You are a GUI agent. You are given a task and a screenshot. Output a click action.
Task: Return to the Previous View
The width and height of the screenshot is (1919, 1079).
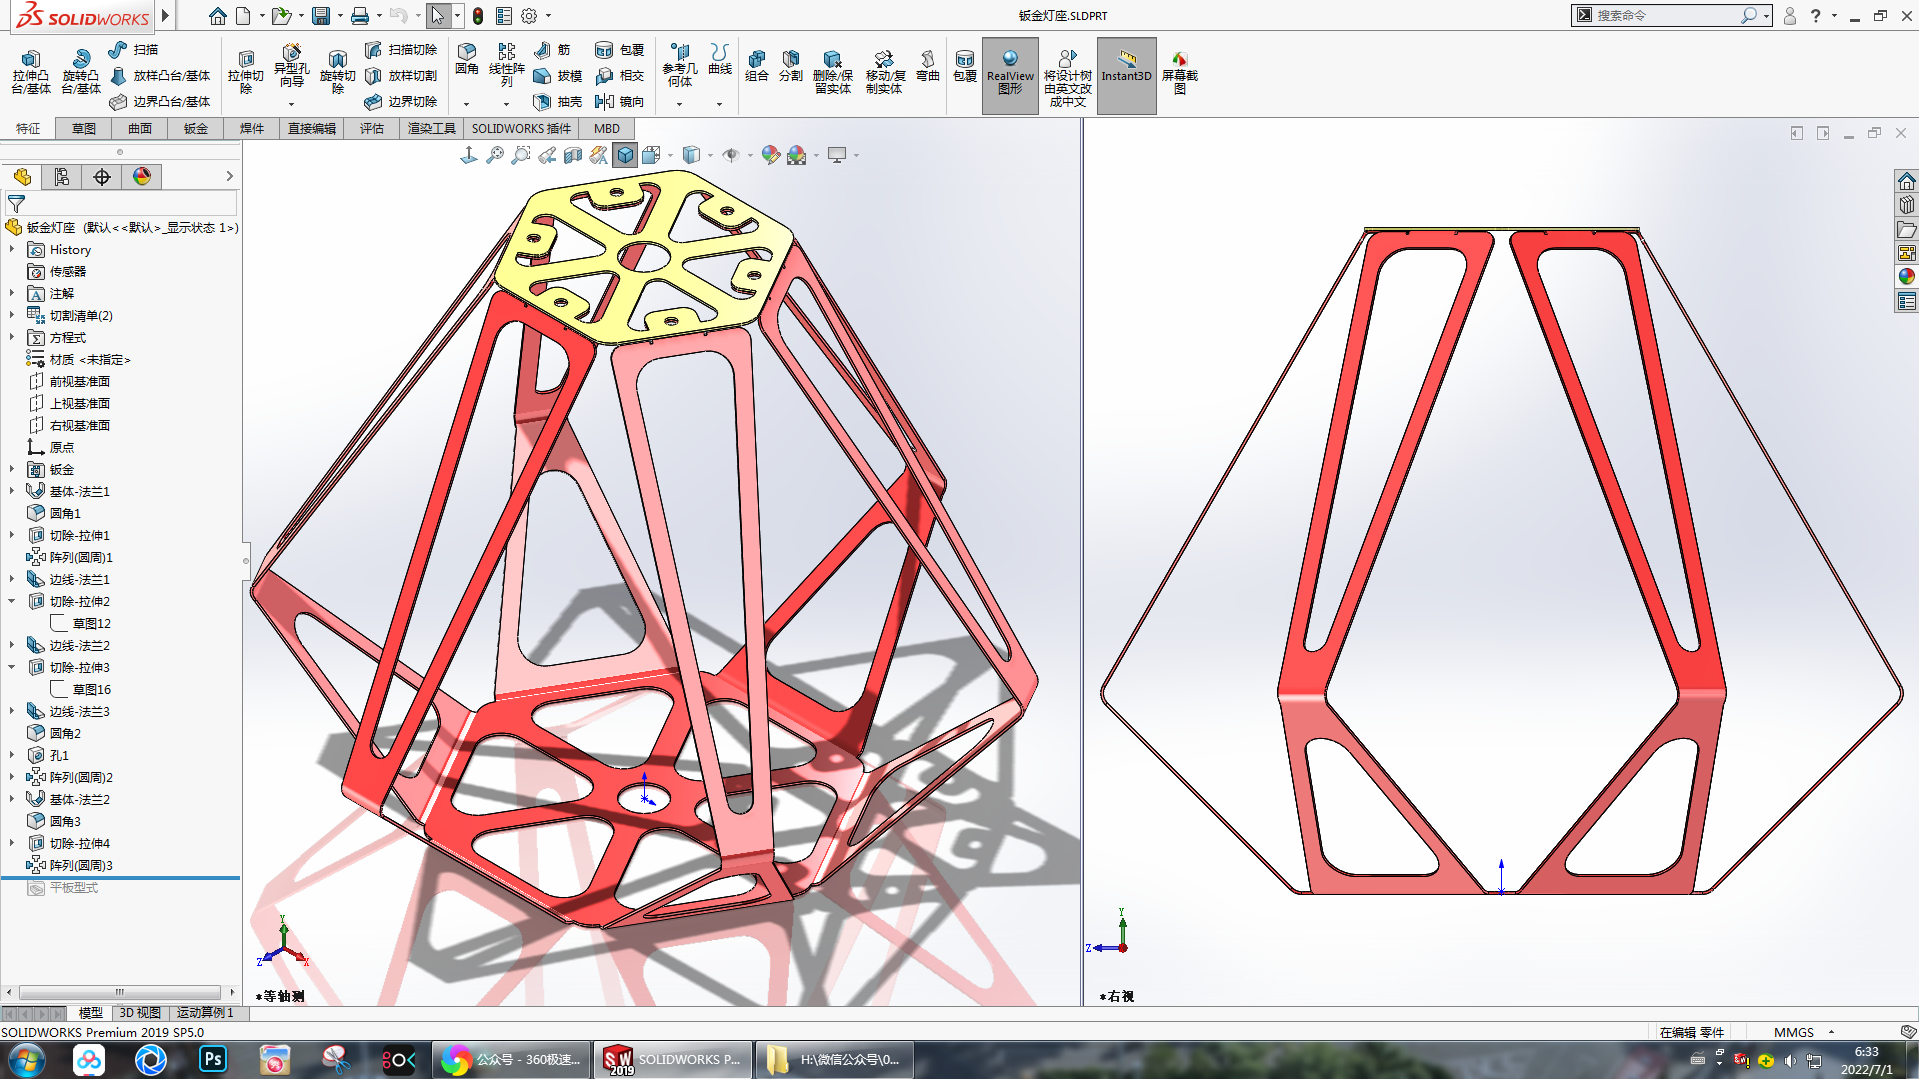point(547,155)
